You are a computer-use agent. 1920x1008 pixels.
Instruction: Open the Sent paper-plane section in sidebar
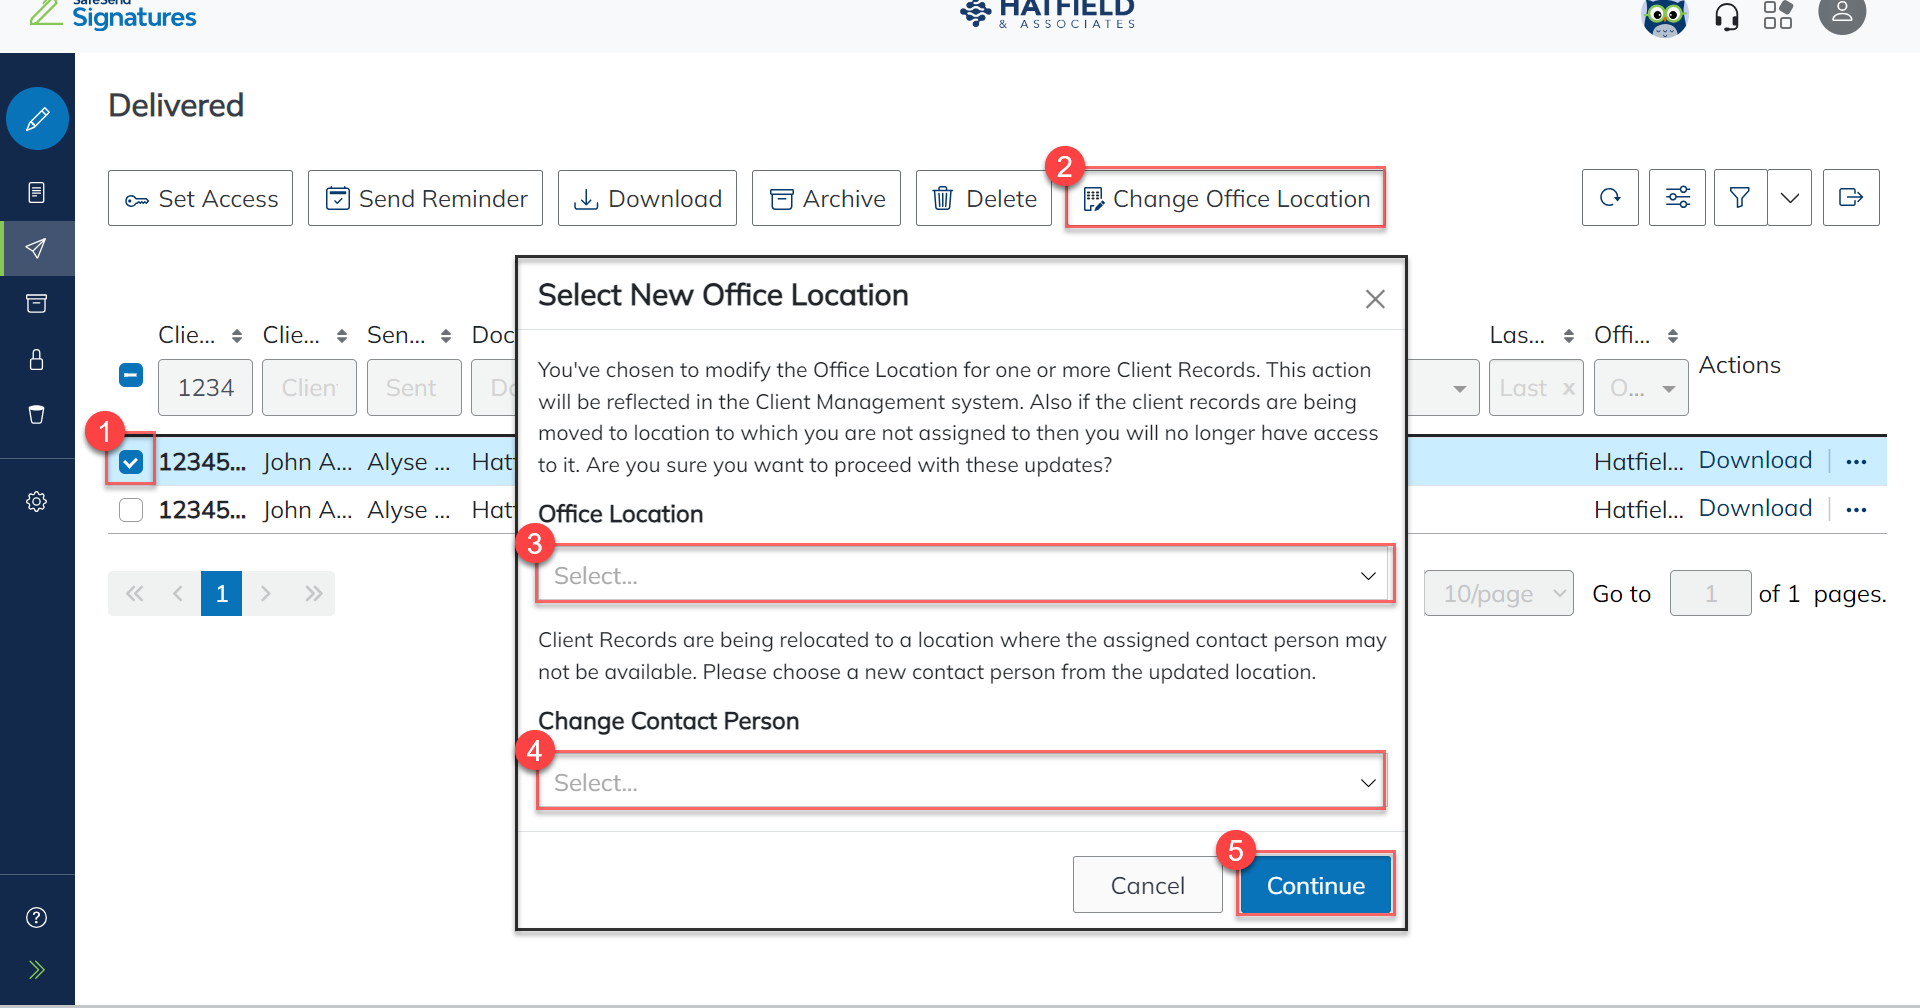pos(37,248)
